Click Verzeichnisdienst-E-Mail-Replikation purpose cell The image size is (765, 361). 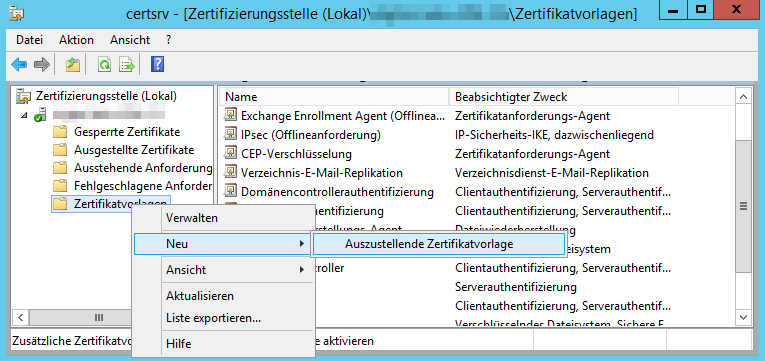coord(552,173)
